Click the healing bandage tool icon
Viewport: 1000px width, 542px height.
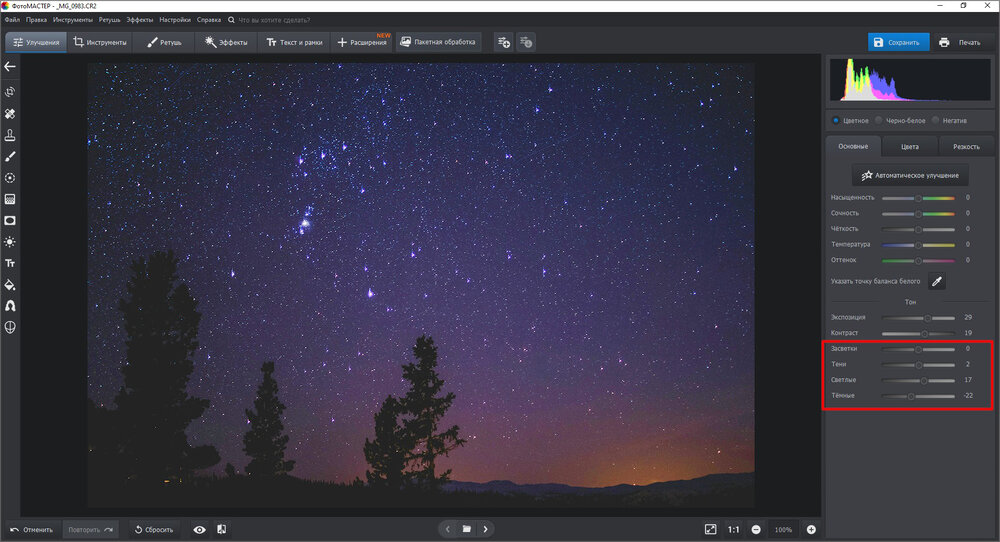pyautogui.click(x=10, y=114)
